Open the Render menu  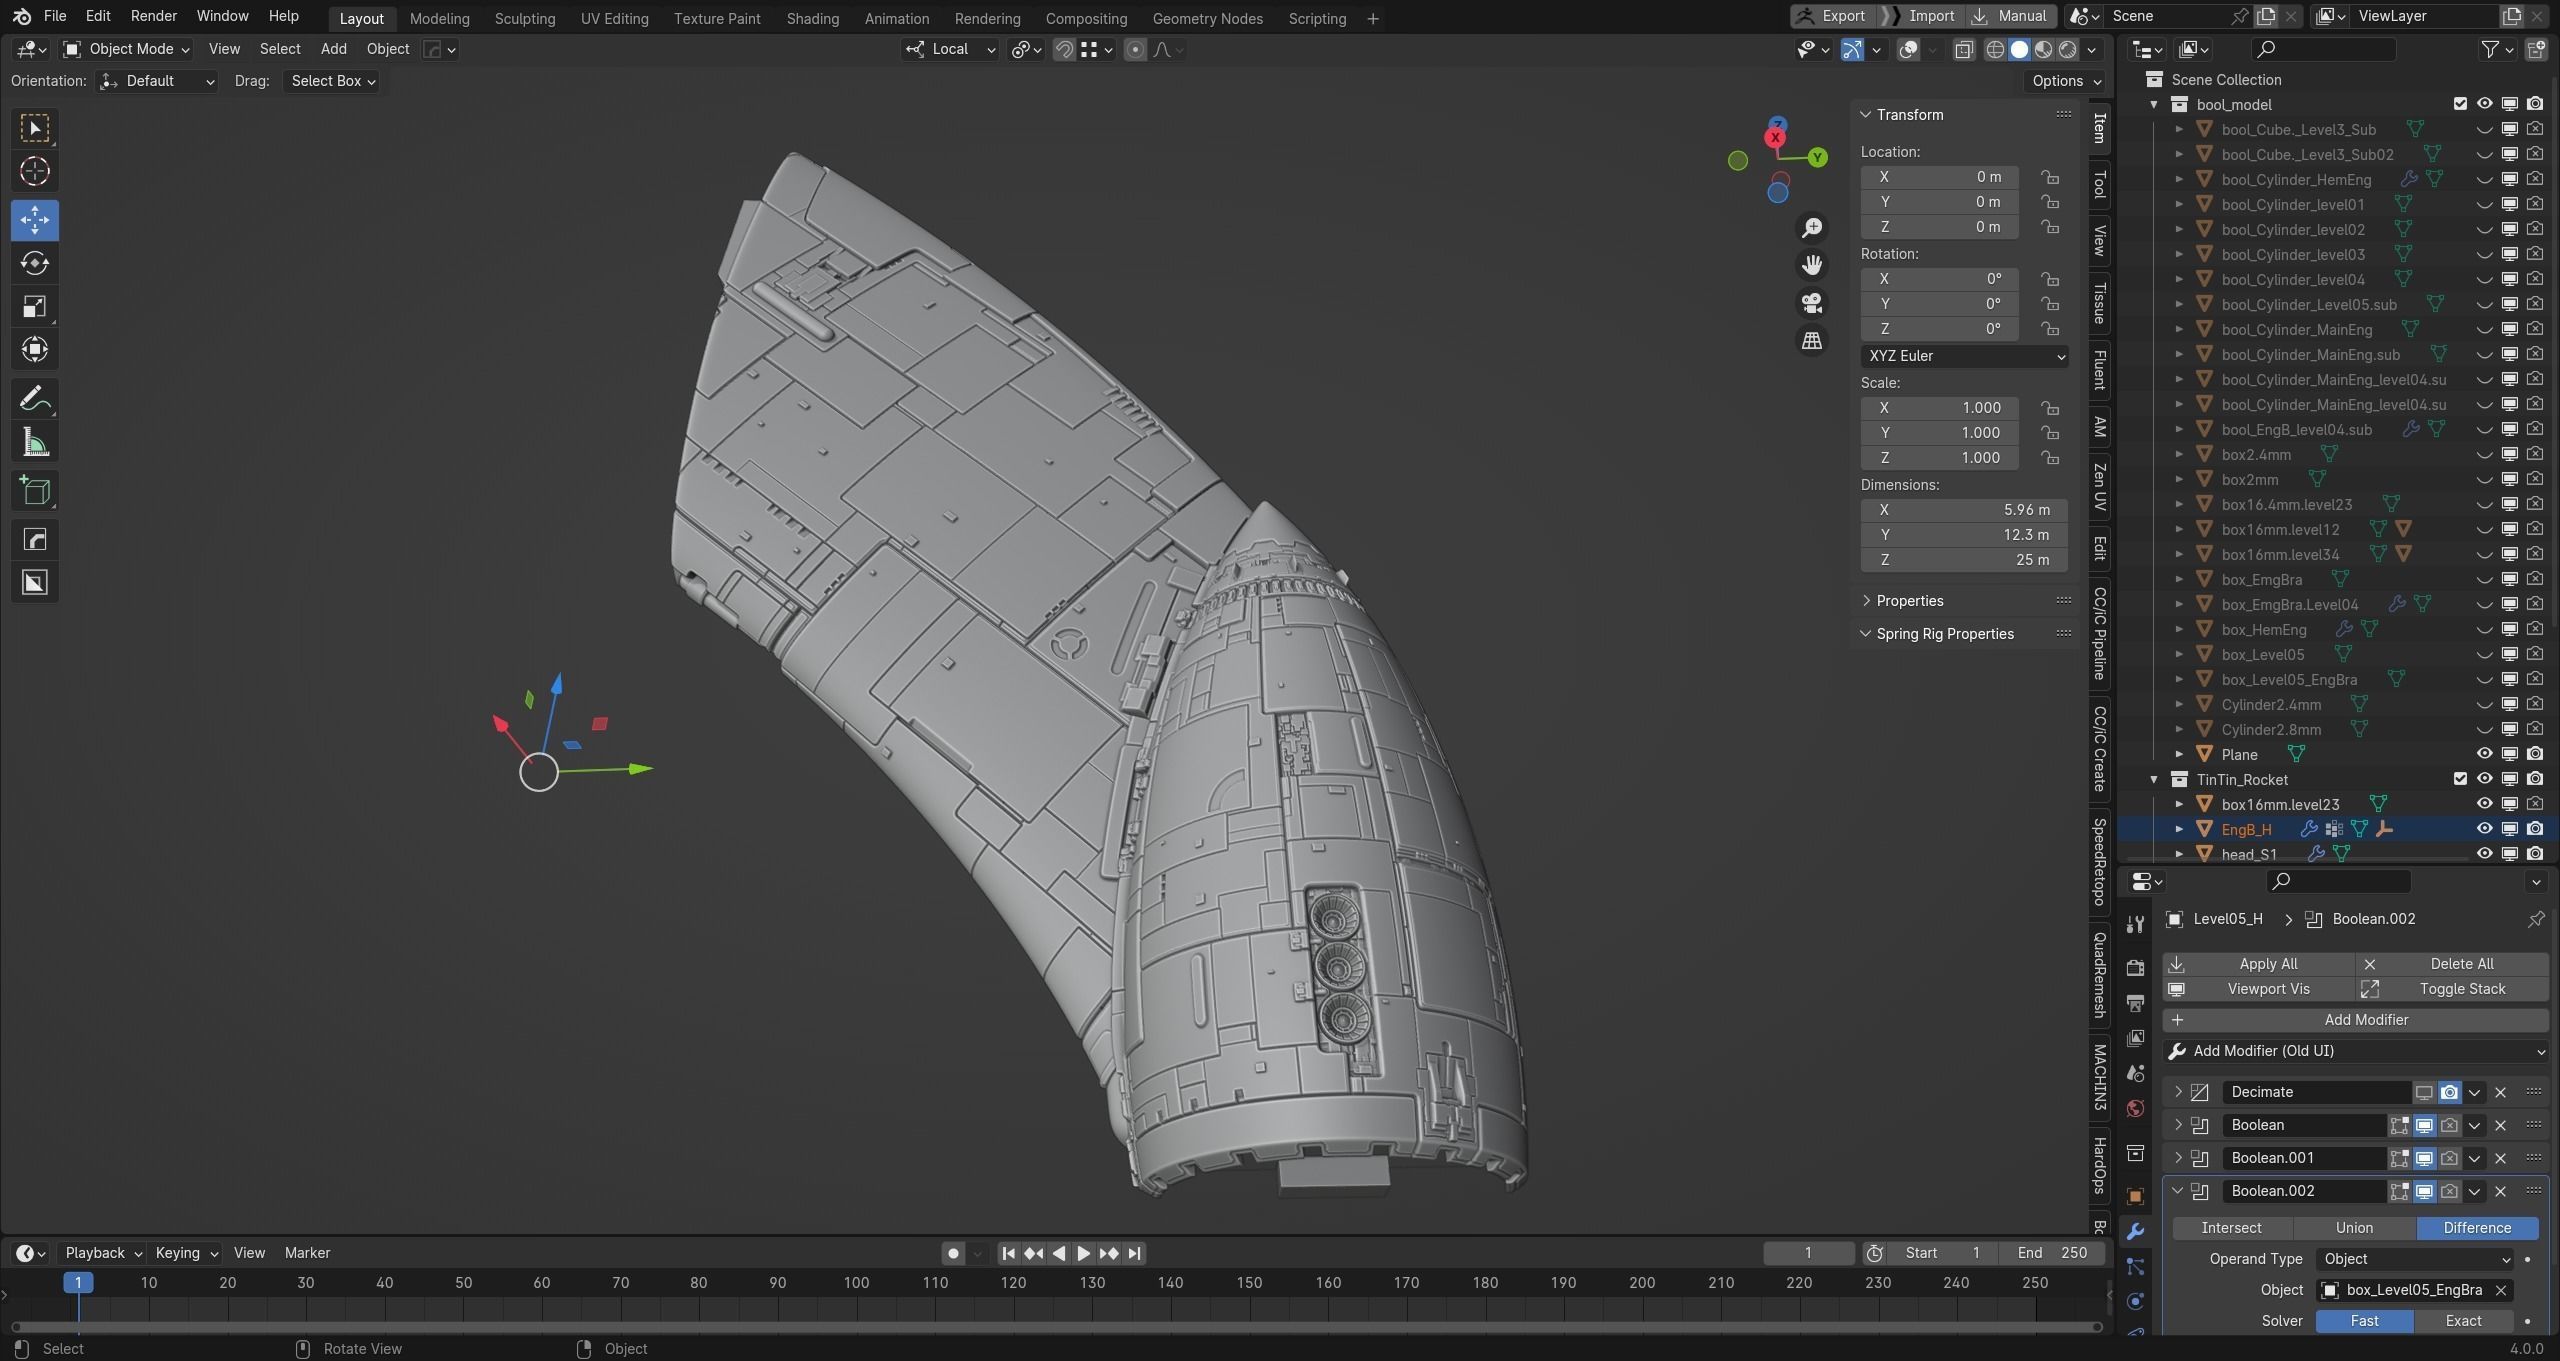point(153,16)
